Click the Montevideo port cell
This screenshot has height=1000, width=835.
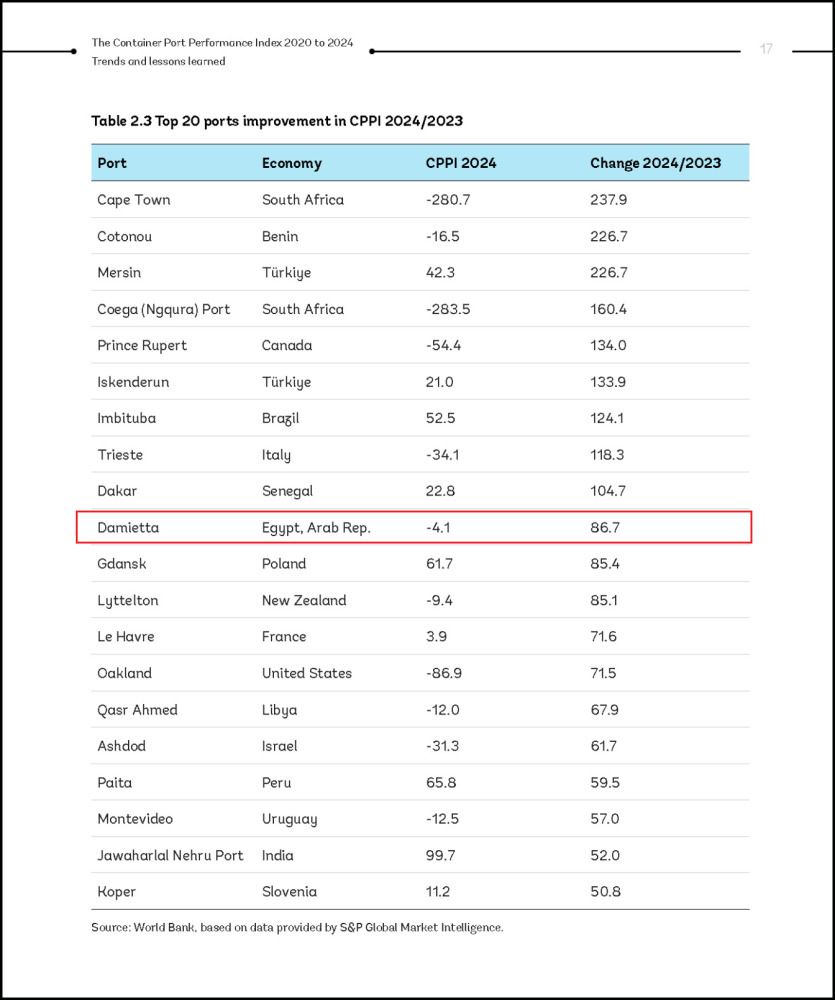[x=135, y=819]
